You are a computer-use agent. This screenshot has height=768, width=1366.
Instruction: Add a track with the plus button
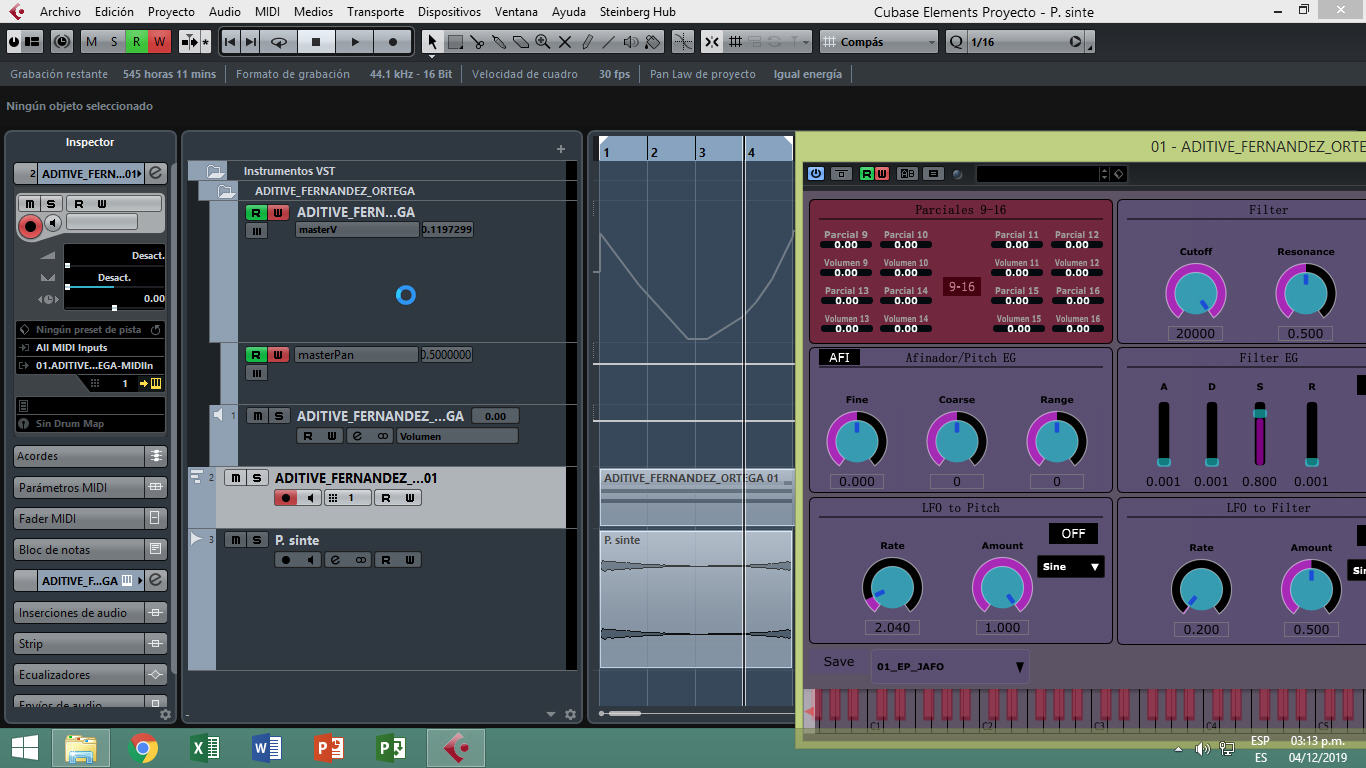pos(561,149)
